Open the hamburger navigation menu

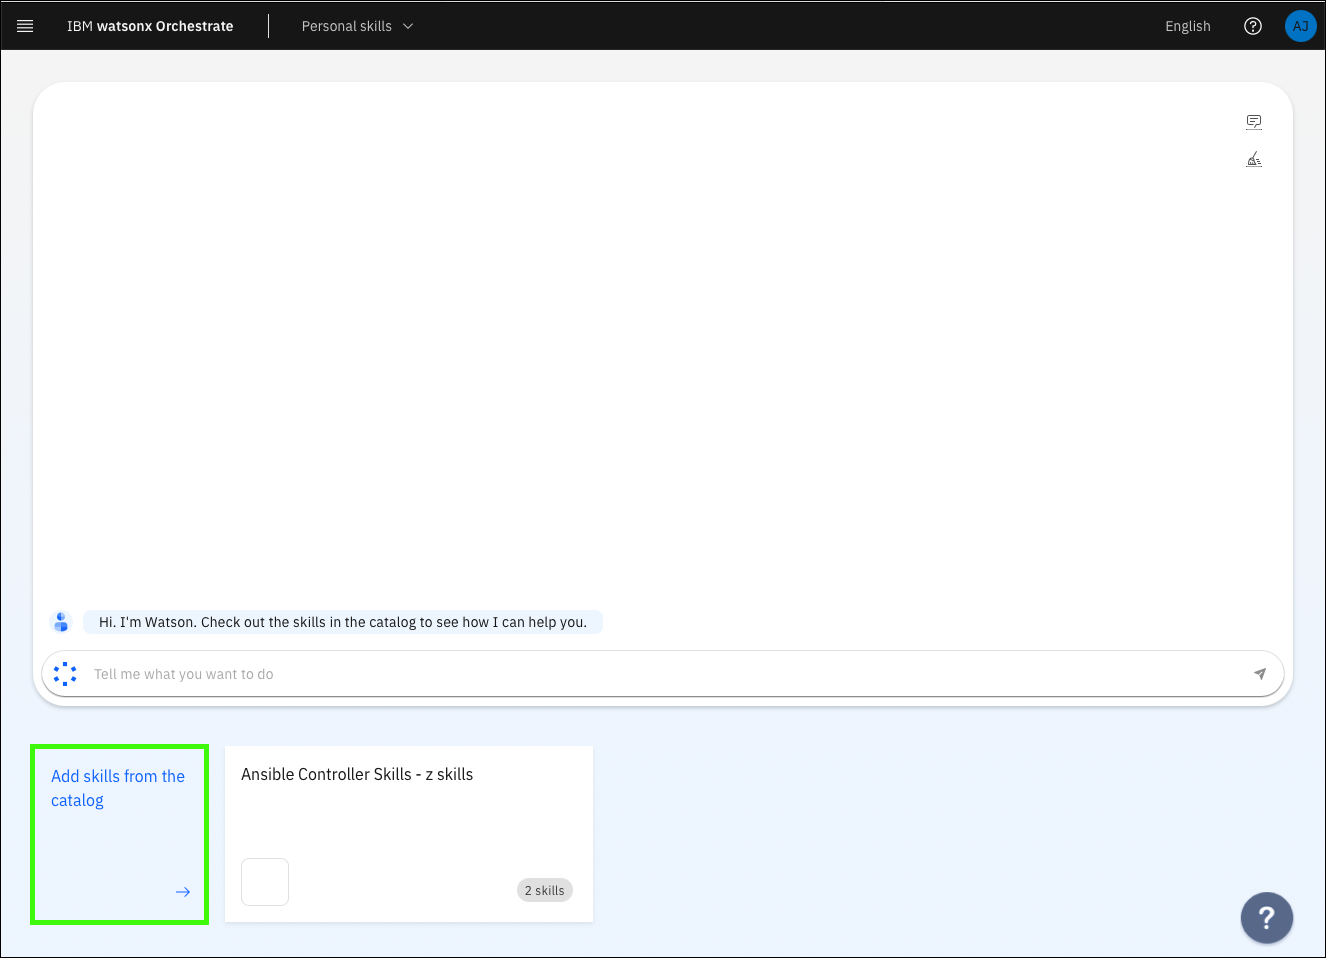pos(25,26)
